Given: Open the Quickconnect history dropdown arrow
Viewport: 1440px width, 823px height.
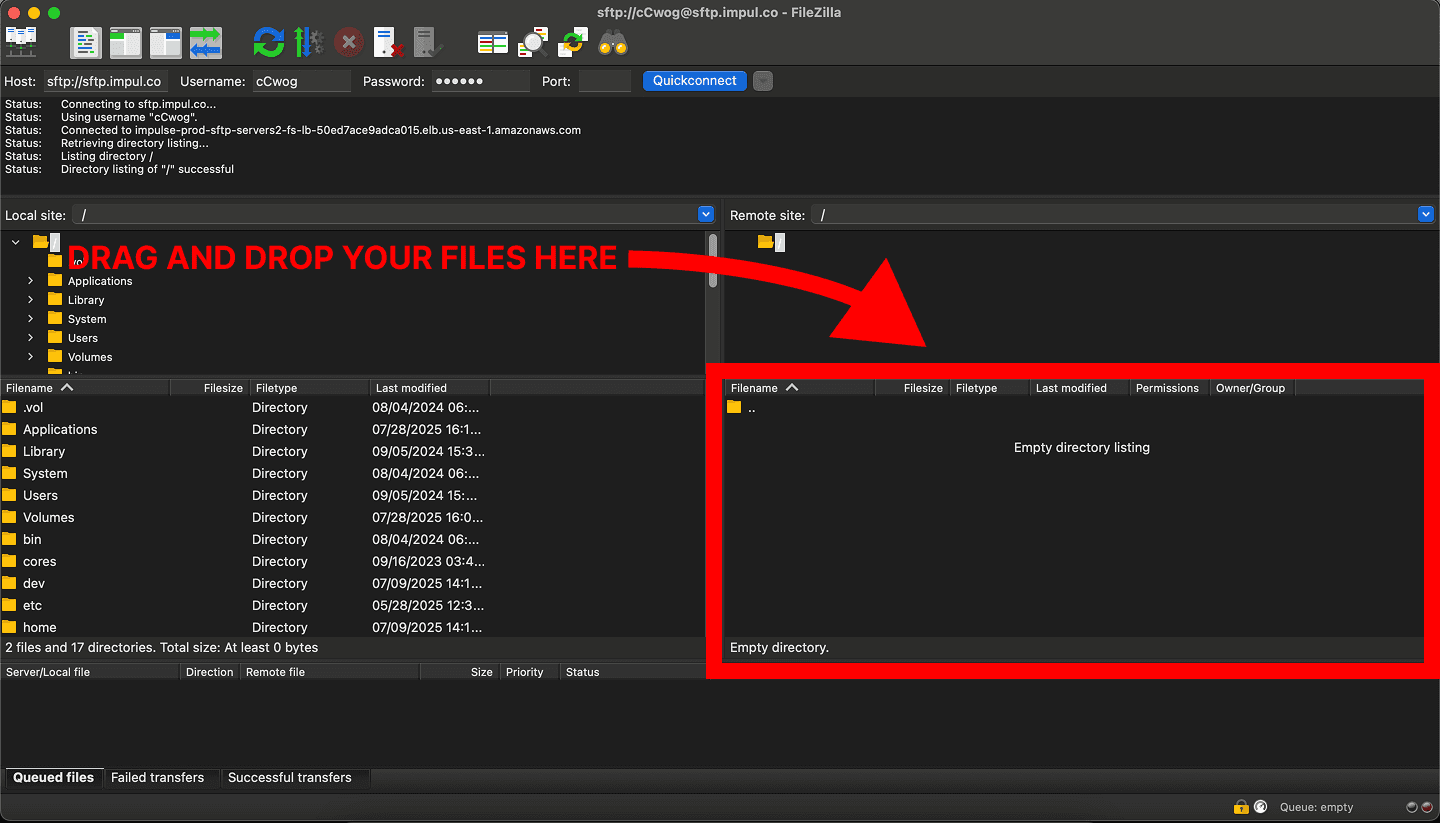Looking at the screenshot, I should point(763,81).
